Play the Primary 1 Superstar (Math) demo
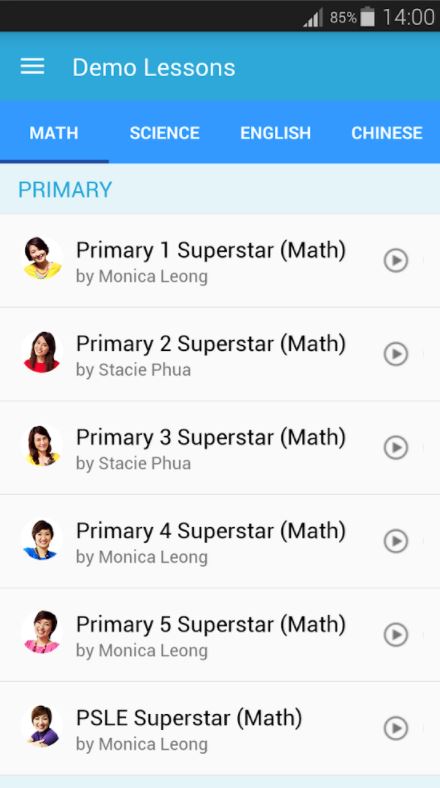The height and width of the screenshot is (788, 440). tap(396, 261)
